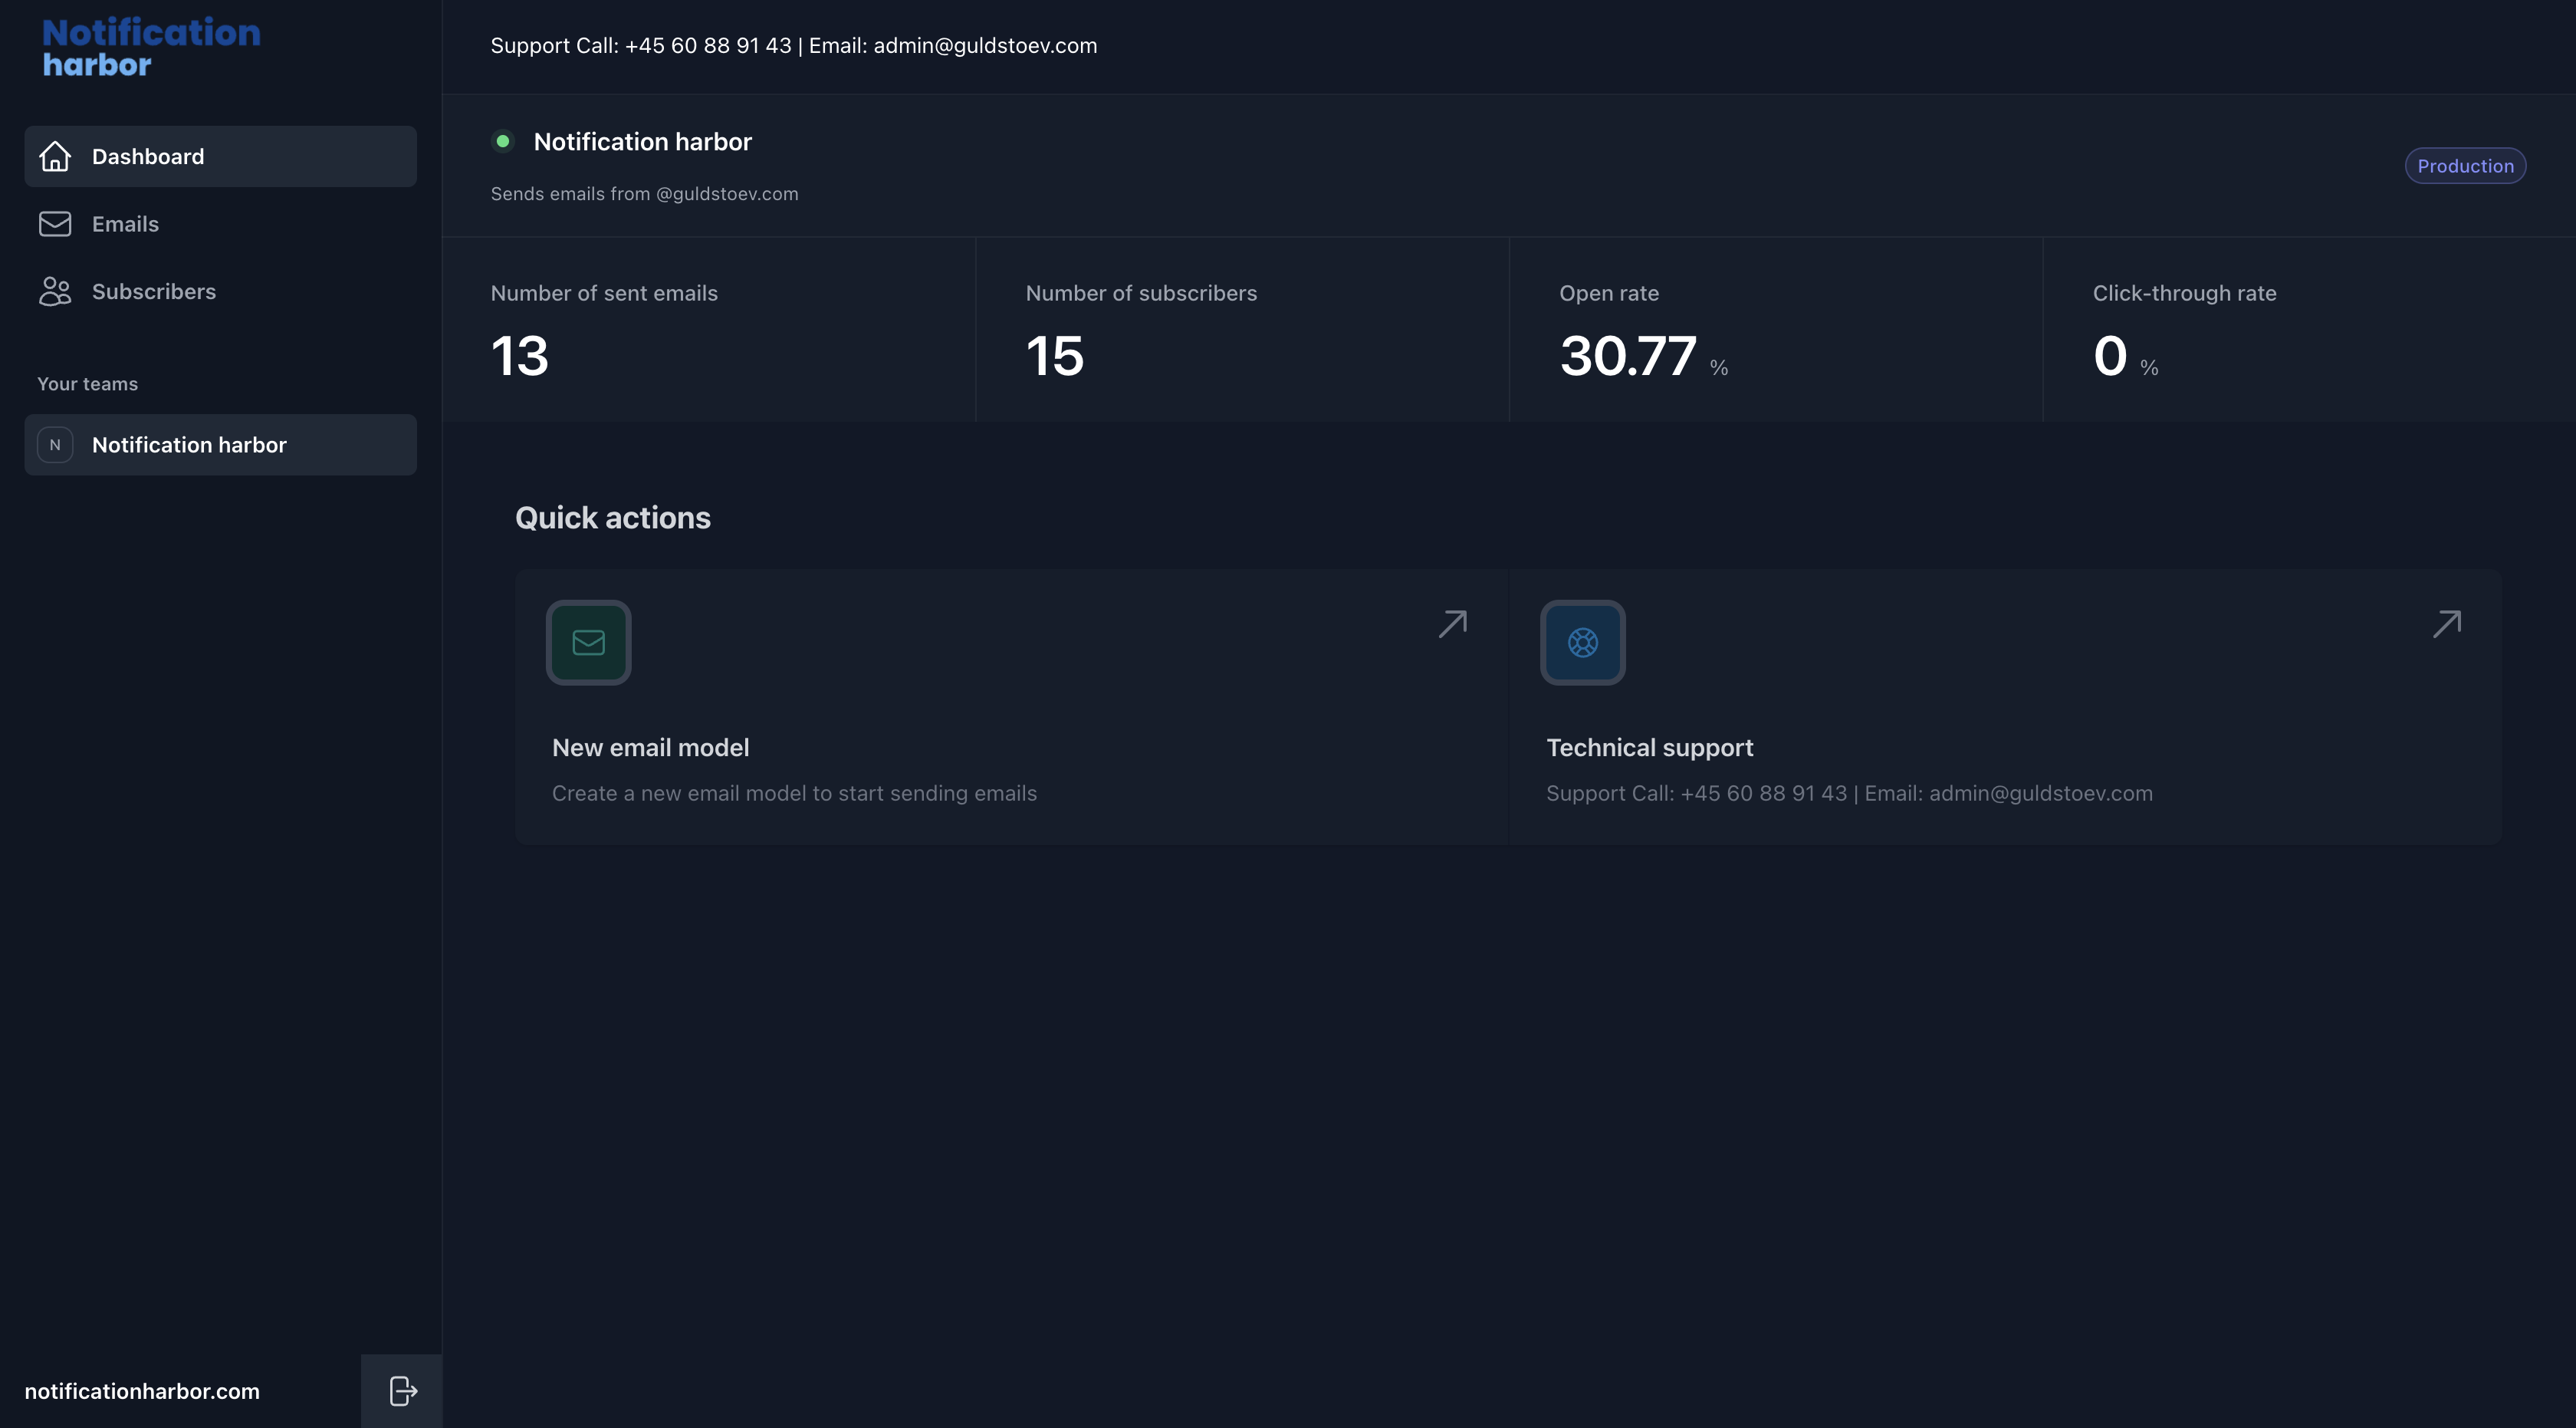Click the Dashboard home icon
The image size is (2576, 1428).
[x=55, y=156]
